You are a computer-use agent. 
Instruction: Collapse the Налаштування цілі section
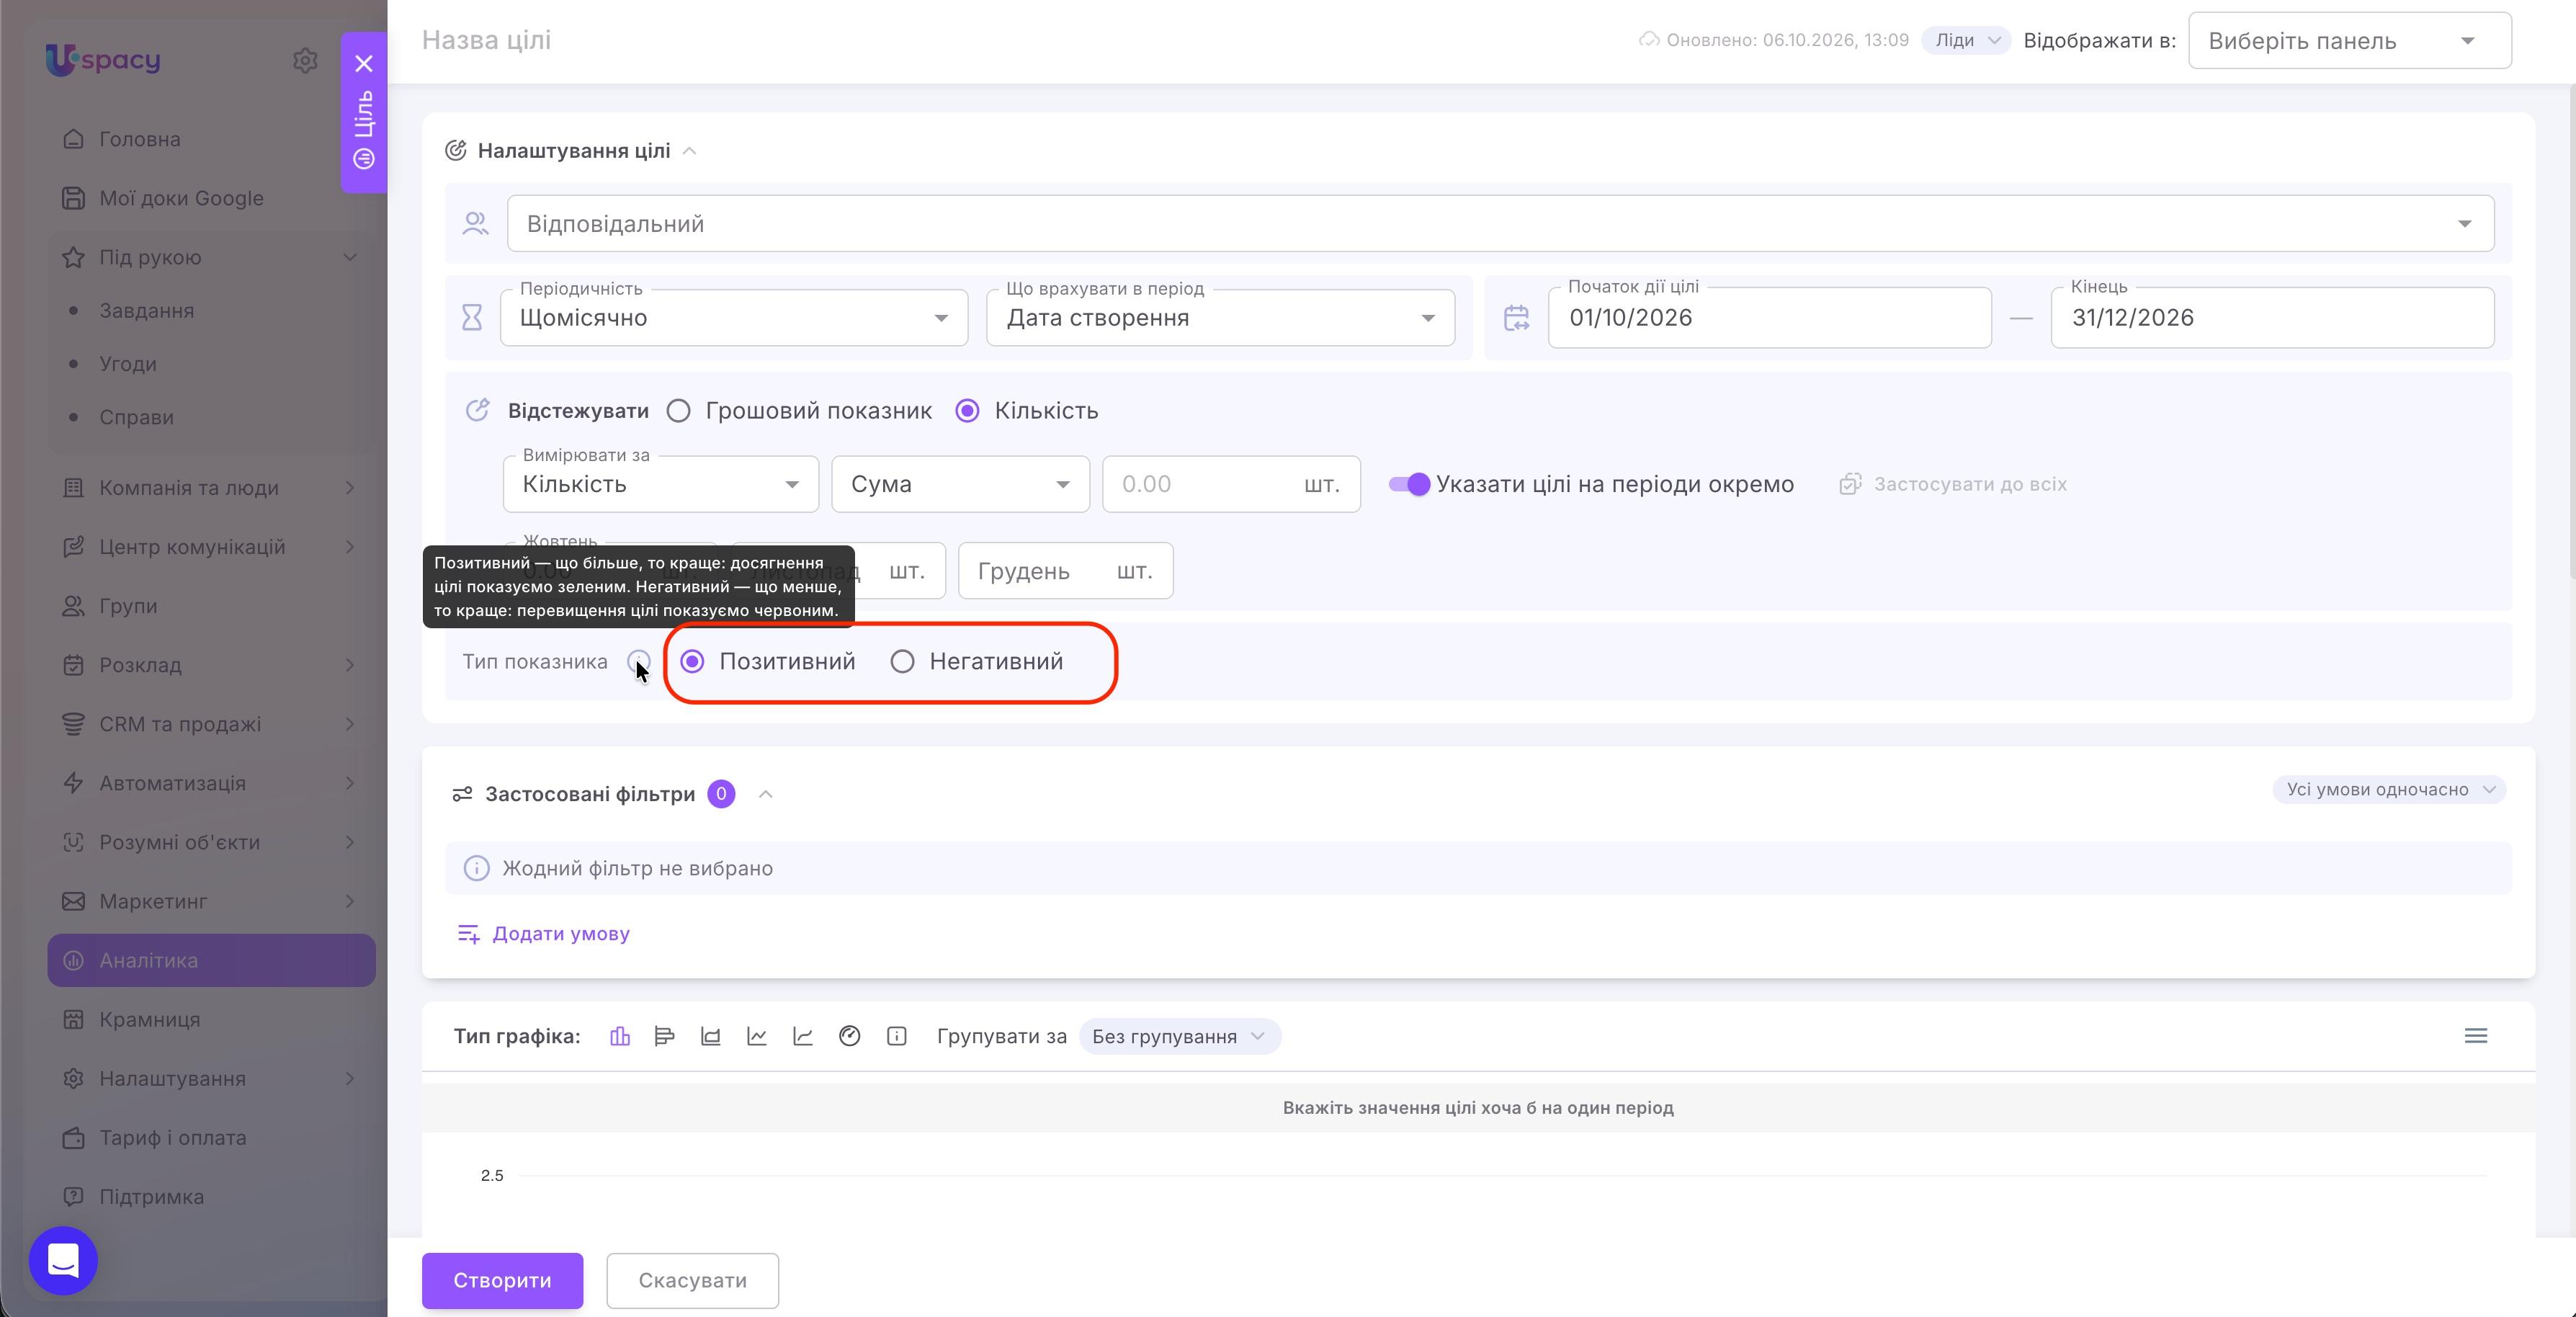689,151
